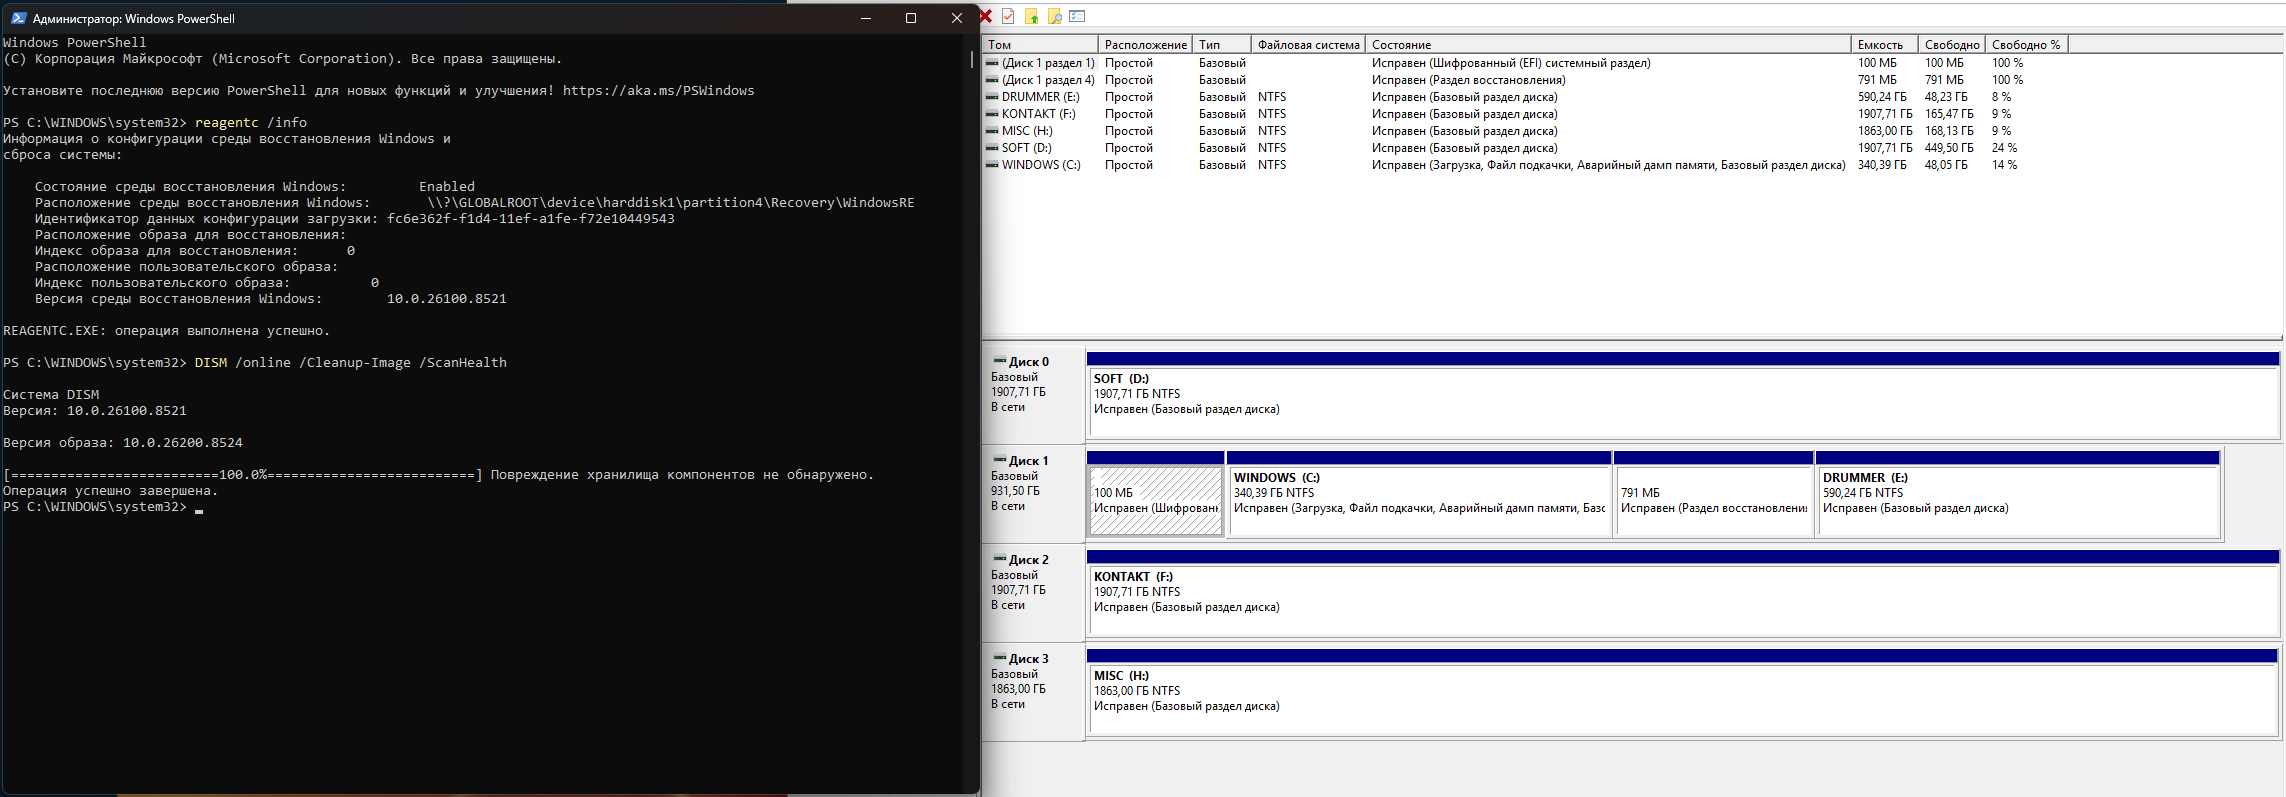Click the '8 %' free percentage cell

pos(2001,97)
